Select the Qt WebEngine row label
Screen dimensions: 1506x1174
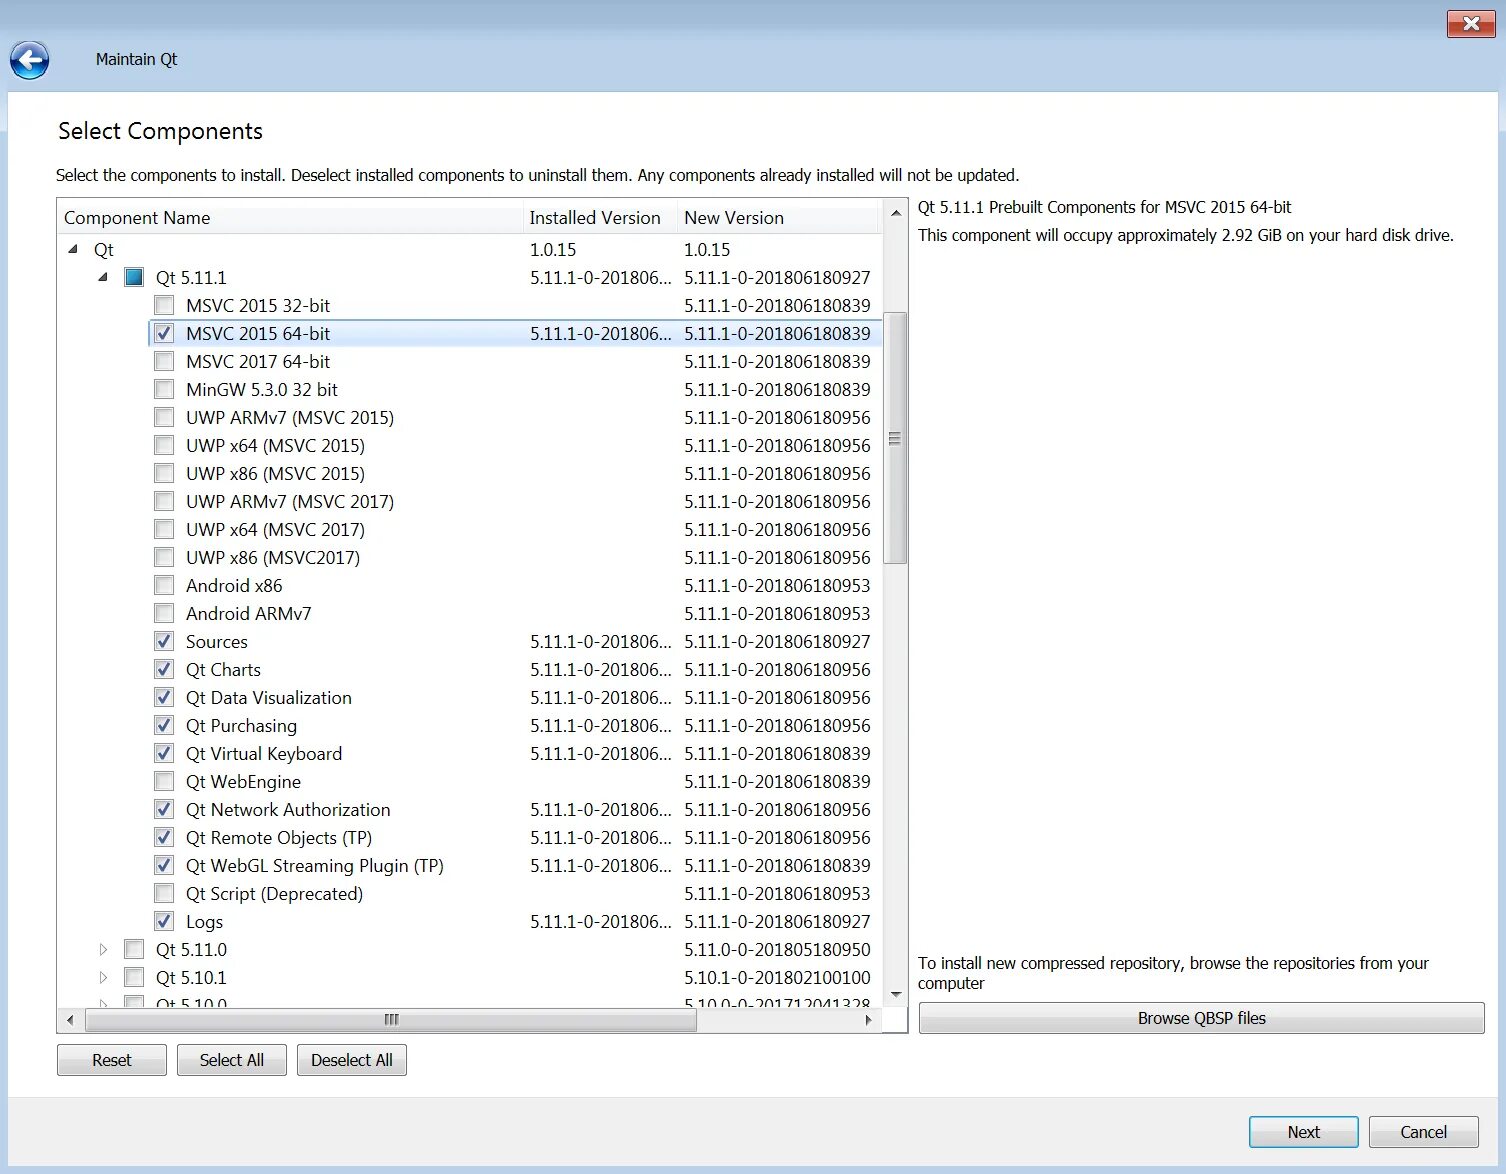tap(243, 781)
